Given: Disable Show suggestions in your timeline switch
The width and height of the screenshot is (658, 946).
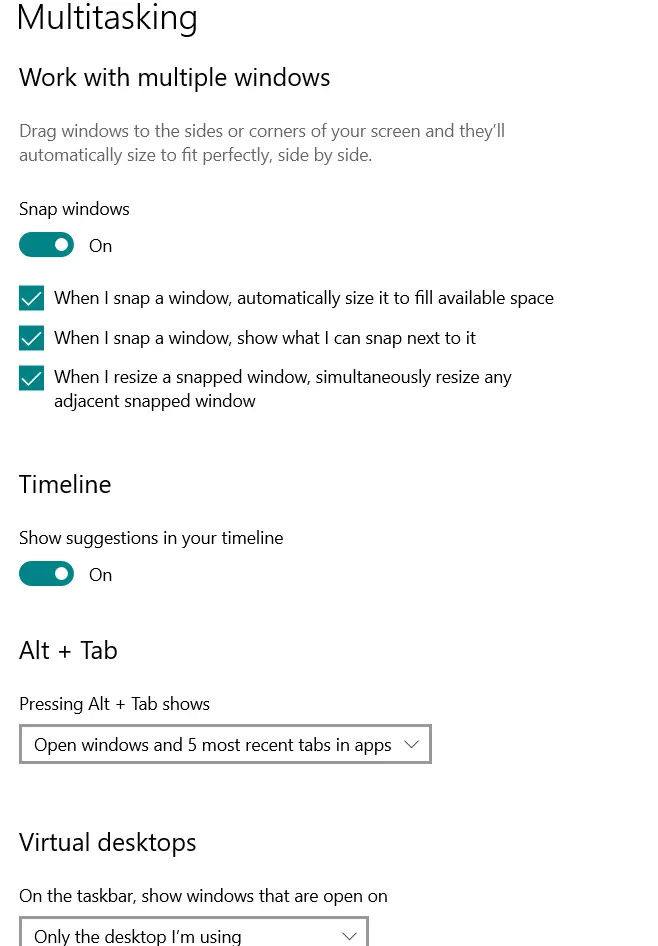Looking at the screenshot, I should [x=46, y=574].
